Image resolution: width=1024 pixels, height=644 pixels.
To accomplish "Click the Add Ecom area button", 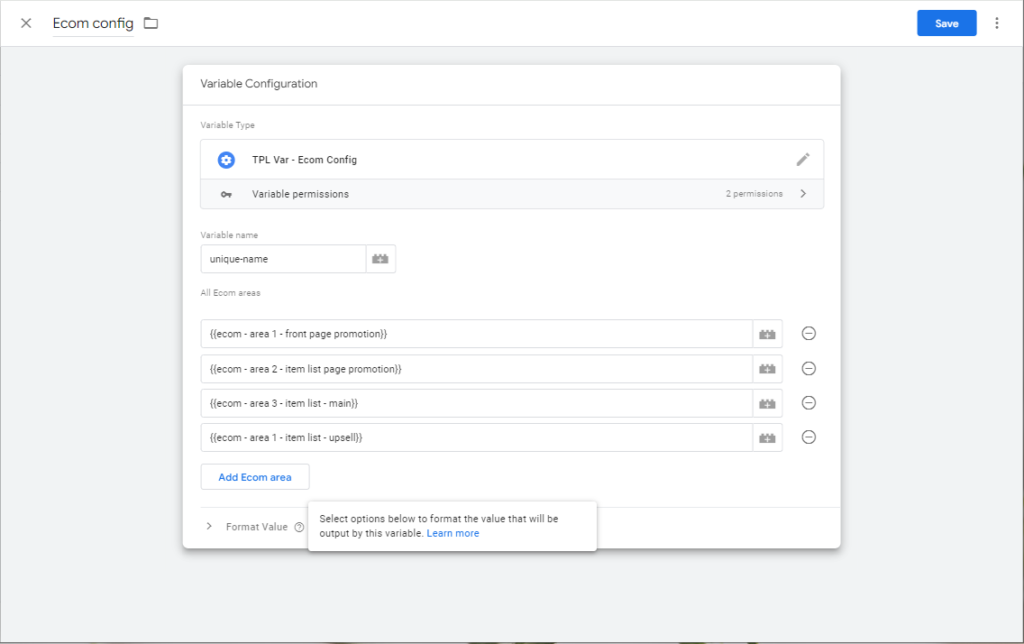I will click(255, 477).
